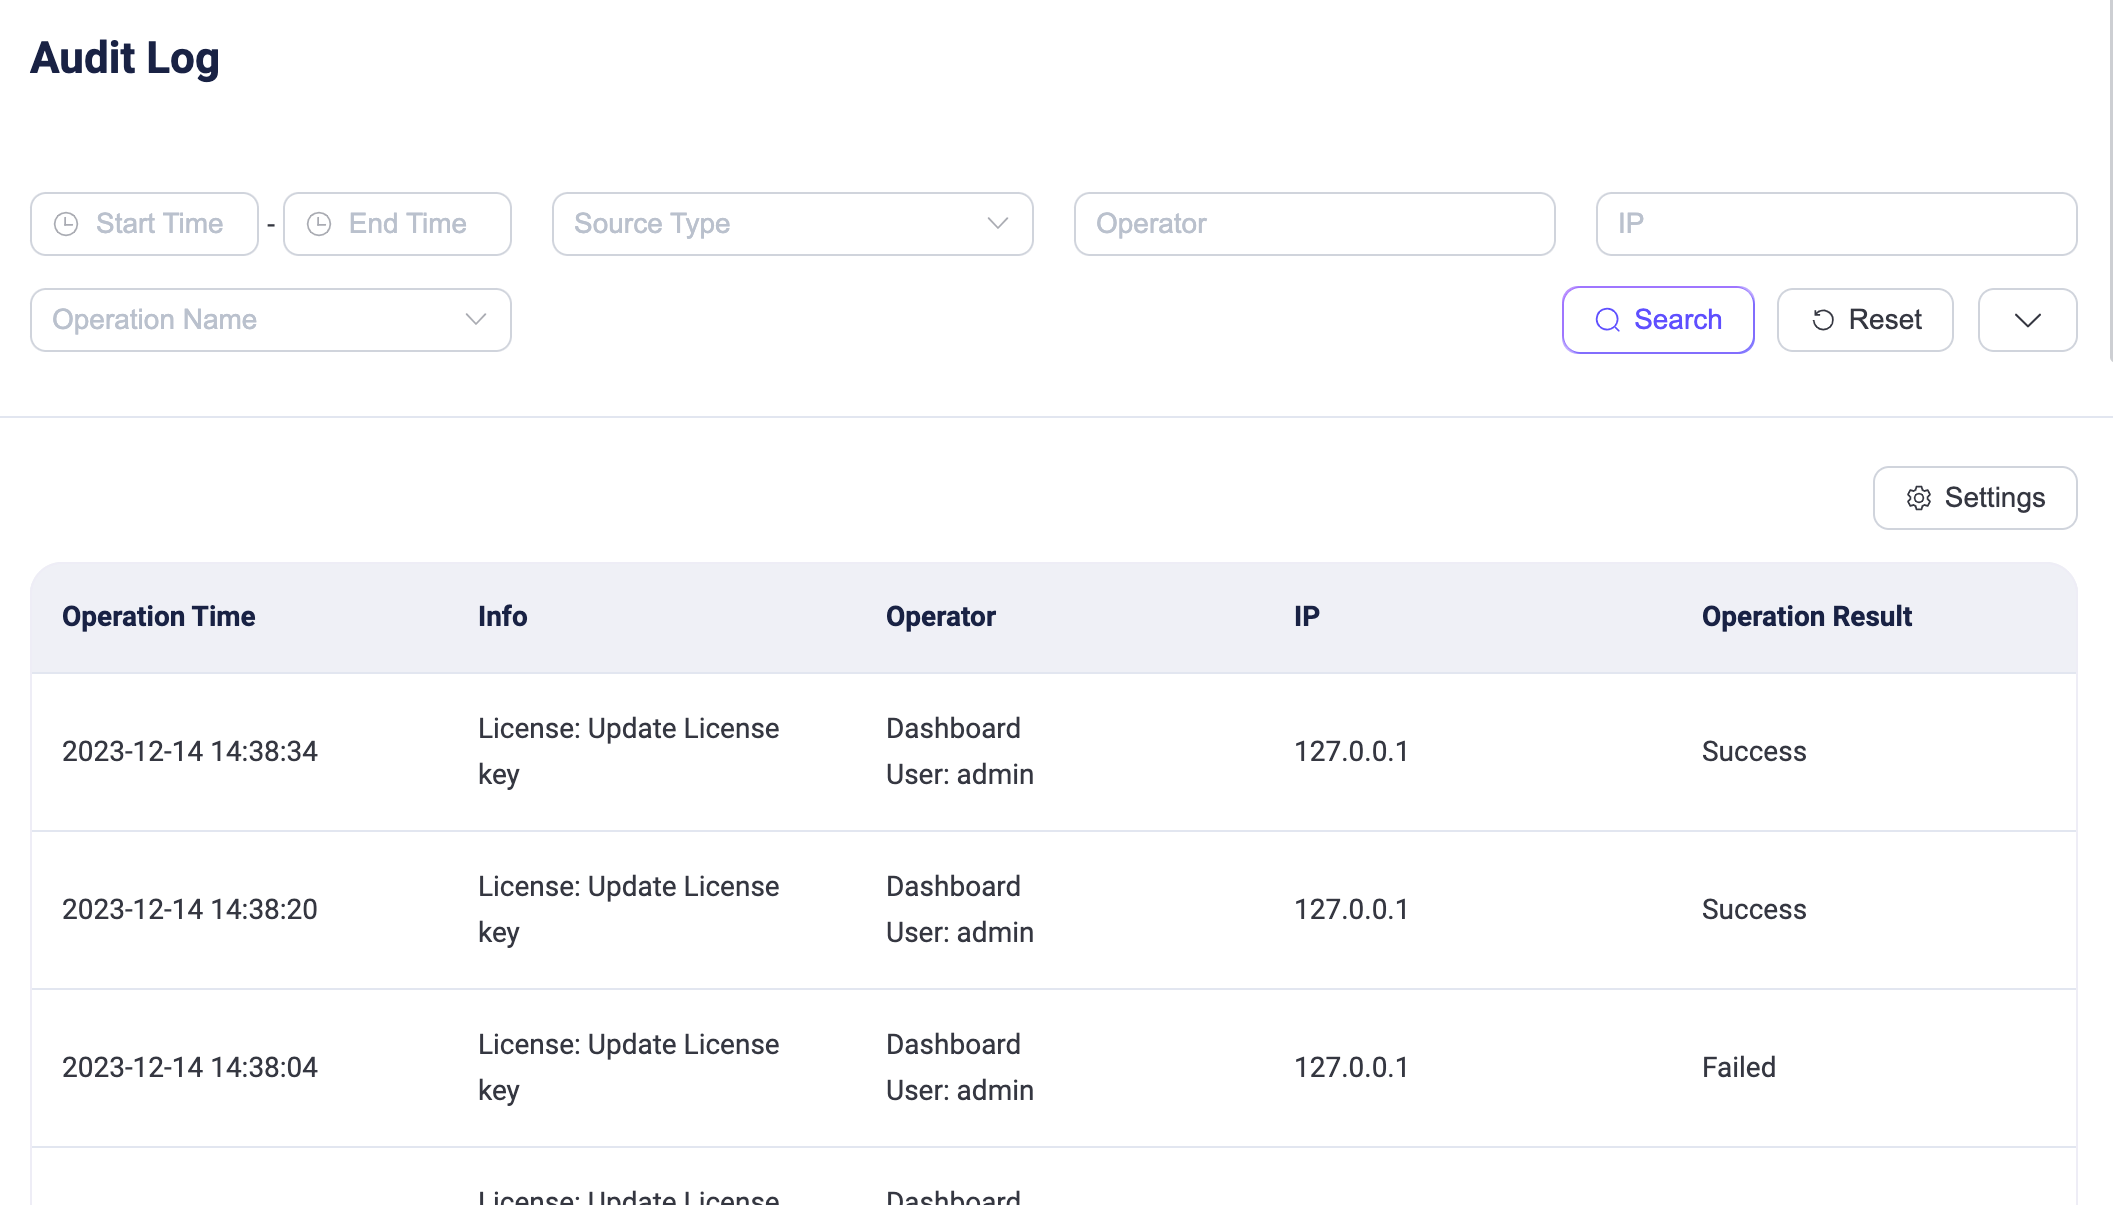Click the Operation Time column header
Viewport: 2113px width, 1205px height.
[159, 616]
